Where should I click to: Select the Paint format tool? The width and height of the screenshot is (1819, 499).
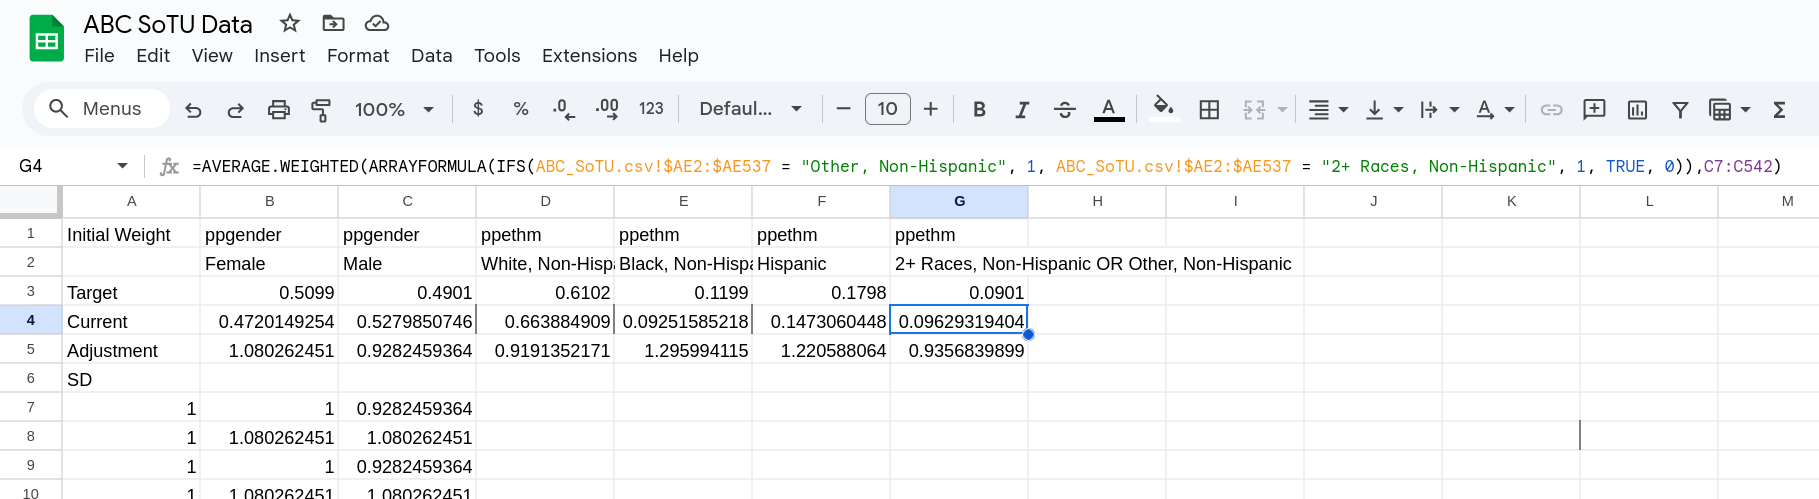click(321, 109)
